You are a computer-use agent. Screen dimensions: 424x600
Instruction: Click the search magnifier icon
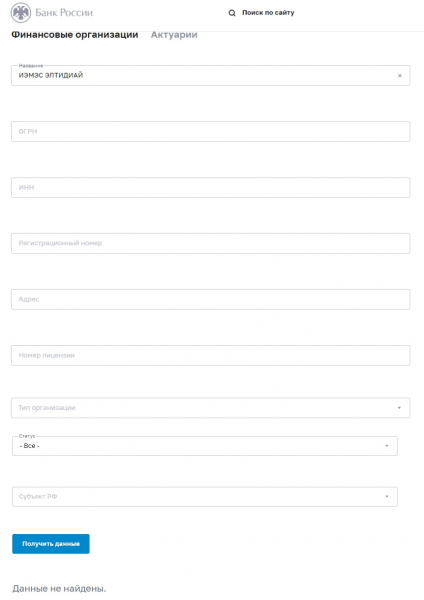pos(232,13)
